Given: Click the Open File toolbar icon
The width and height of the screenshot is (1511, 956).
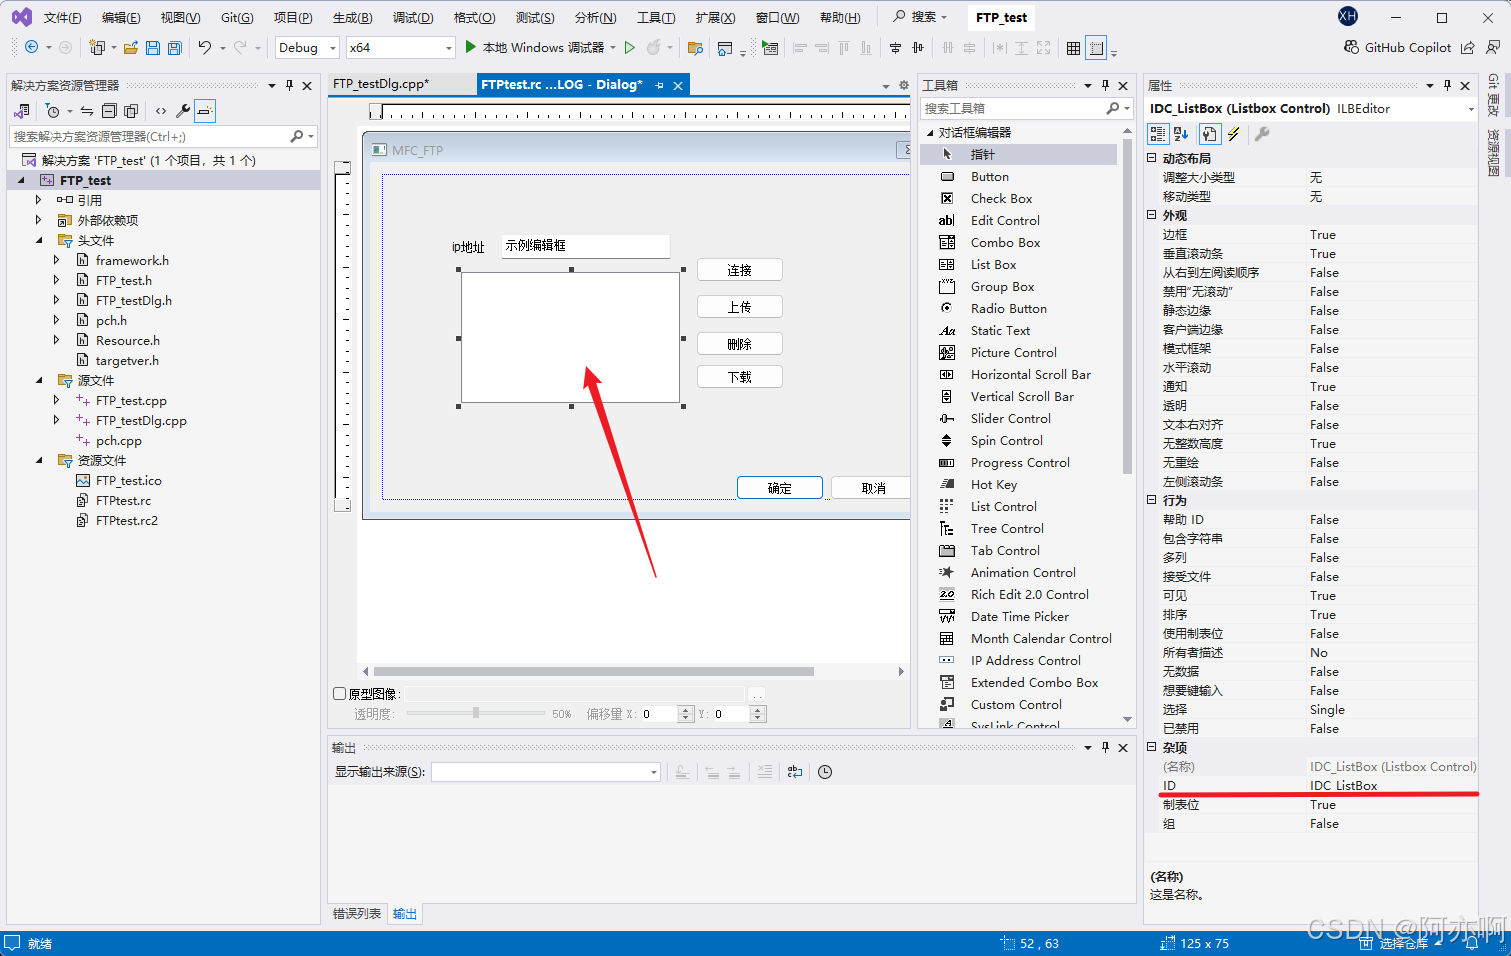Looking at the screenshot, I should pos(130,47).
